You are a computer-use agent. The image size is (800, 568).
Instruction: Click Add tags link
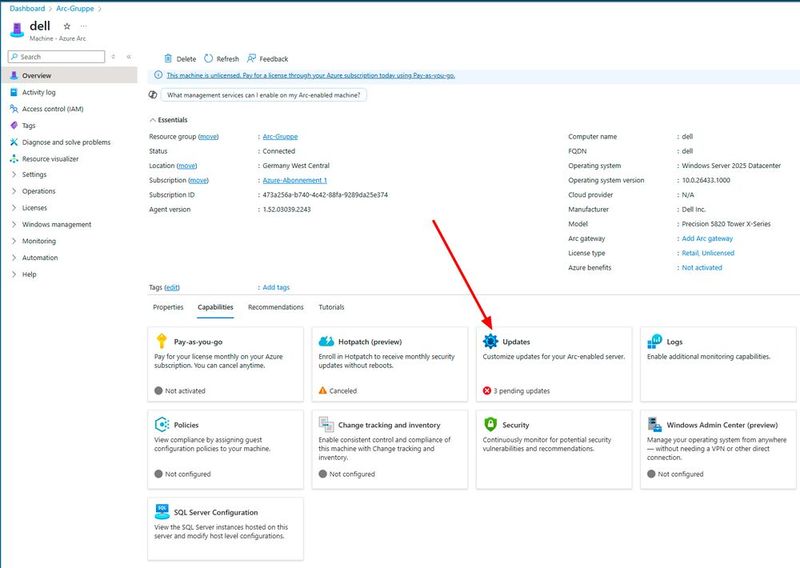276,288
